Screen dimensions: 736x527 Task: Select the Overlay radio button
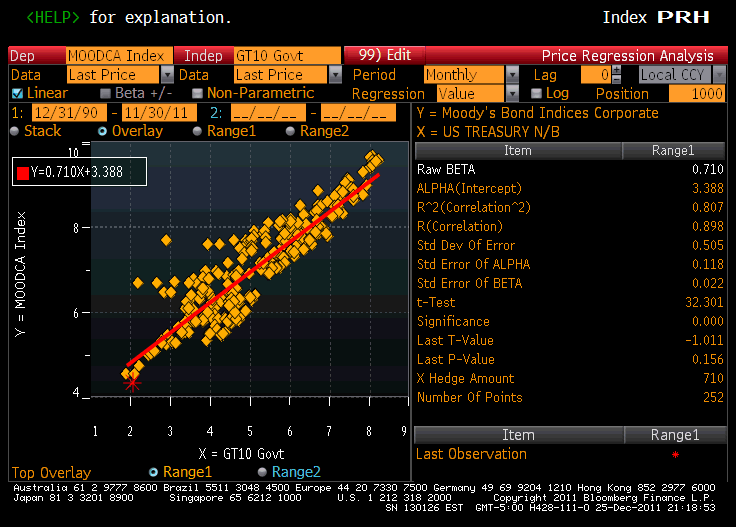point(102,131)
